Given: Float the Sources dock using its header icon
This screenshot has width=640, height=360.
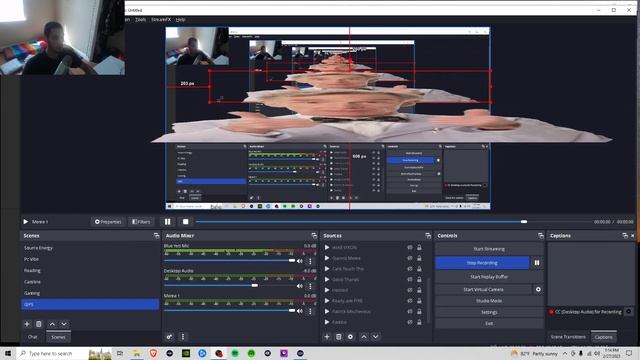Looking at the screenshot, I should [428, 236].
